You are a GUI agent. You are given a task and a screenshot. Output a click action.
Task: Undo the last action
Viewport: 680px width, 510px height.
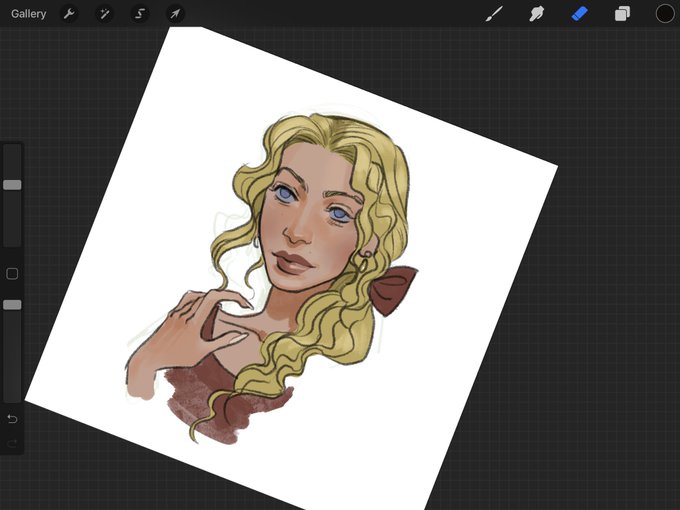click(12, 419)
